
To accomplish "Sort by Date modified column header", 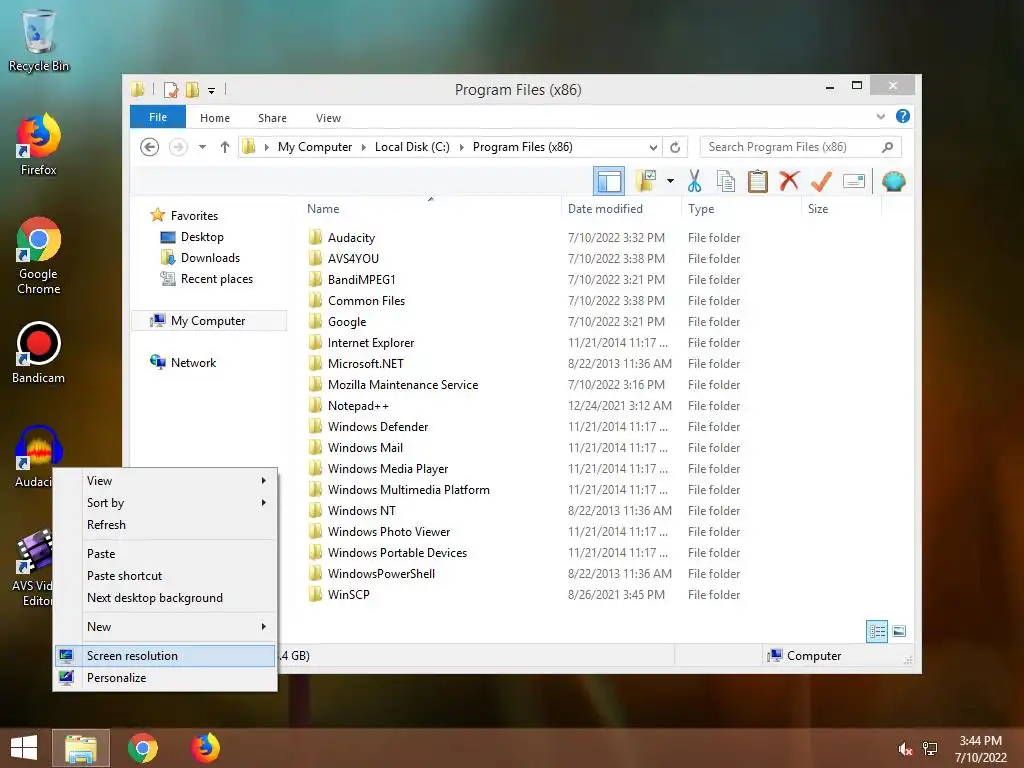I will point(621,209).
